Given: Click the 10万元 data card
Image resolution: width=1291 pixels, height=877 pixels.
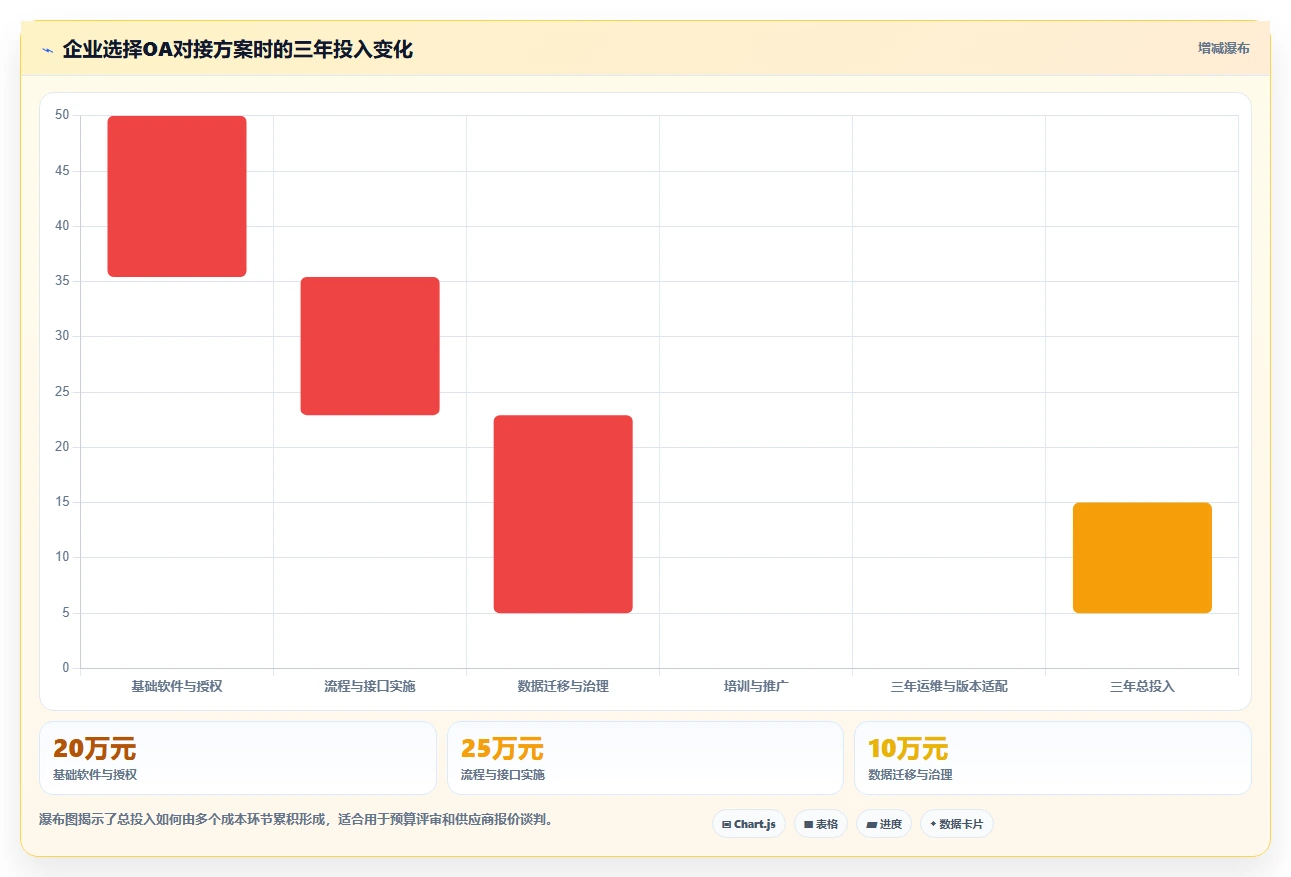Looking at the screenshot, I should pos(1052,758).
